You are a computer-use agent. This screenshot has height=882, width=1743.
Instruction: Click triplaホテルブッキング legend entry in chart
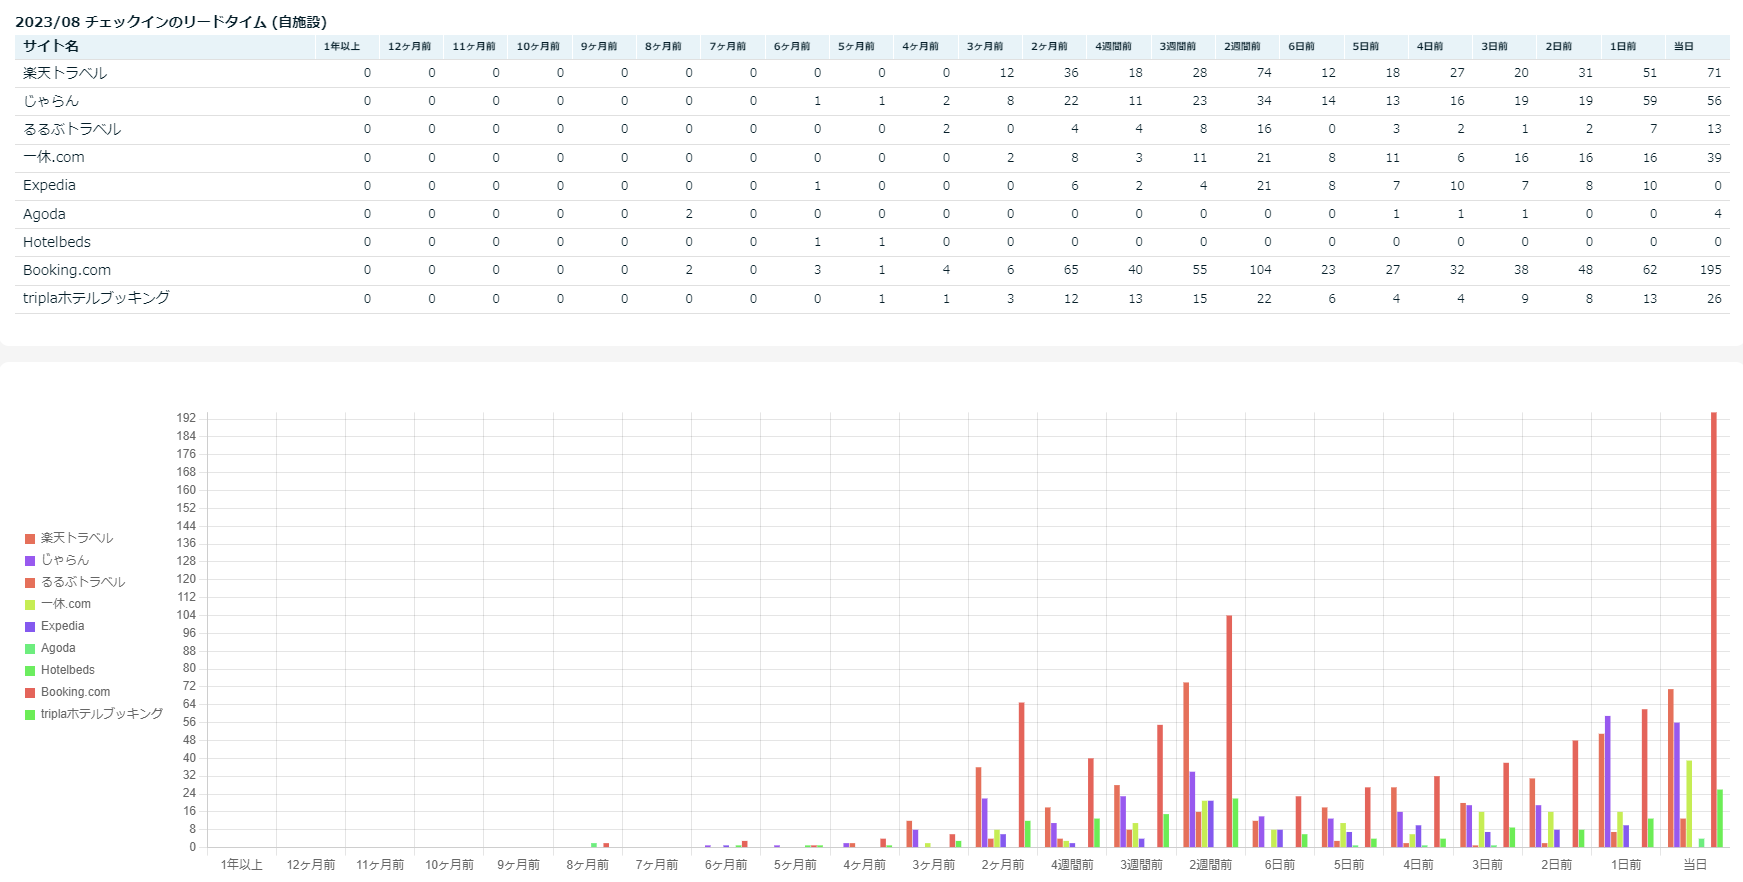pos(101,714)
